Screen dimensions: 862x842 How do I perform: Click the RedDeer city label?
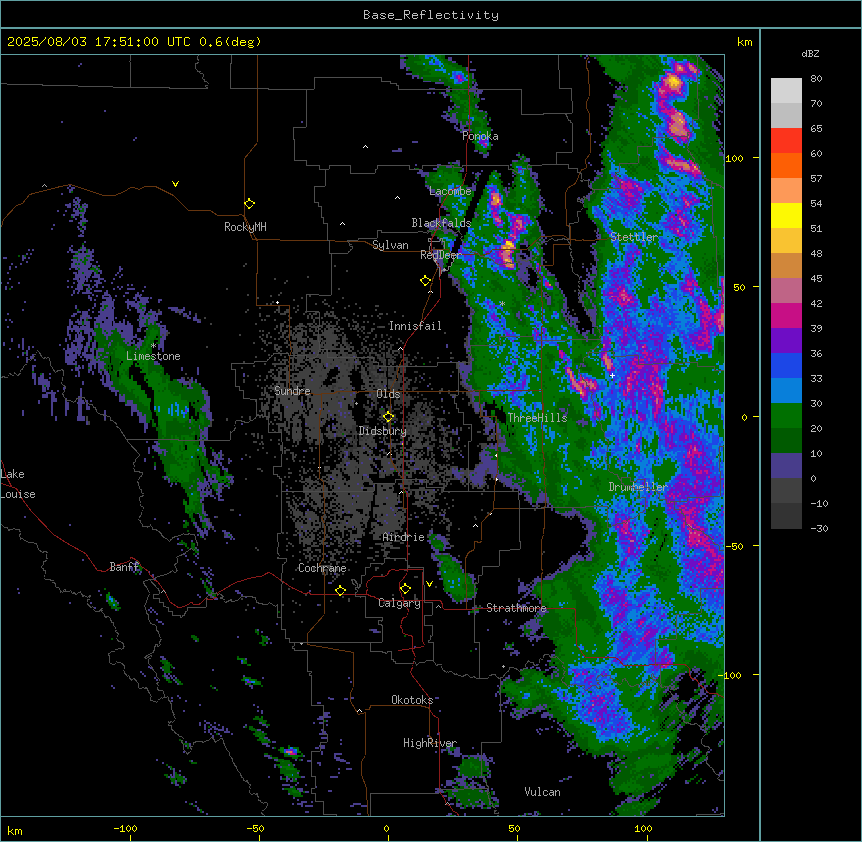(x=441, y=255)
